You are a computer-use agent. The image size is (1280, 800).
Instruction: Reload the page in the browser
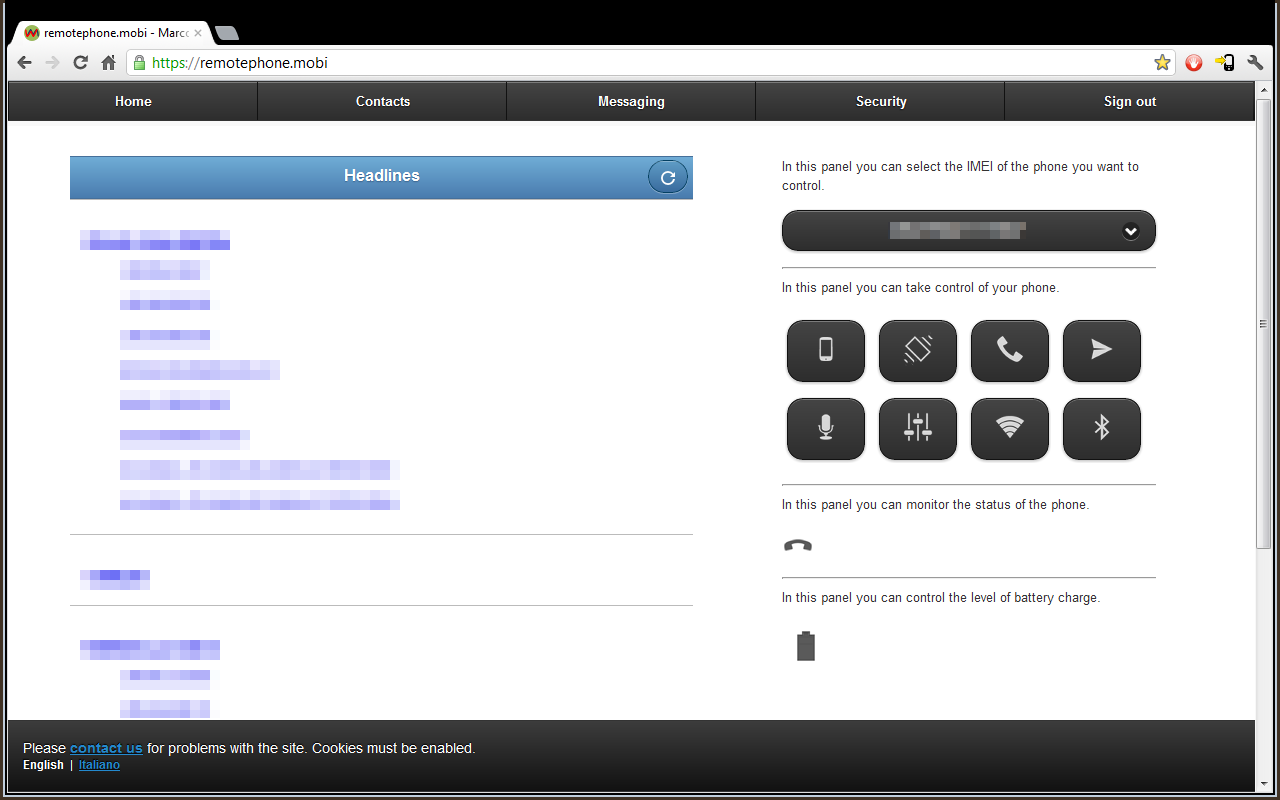coord(81,63)
